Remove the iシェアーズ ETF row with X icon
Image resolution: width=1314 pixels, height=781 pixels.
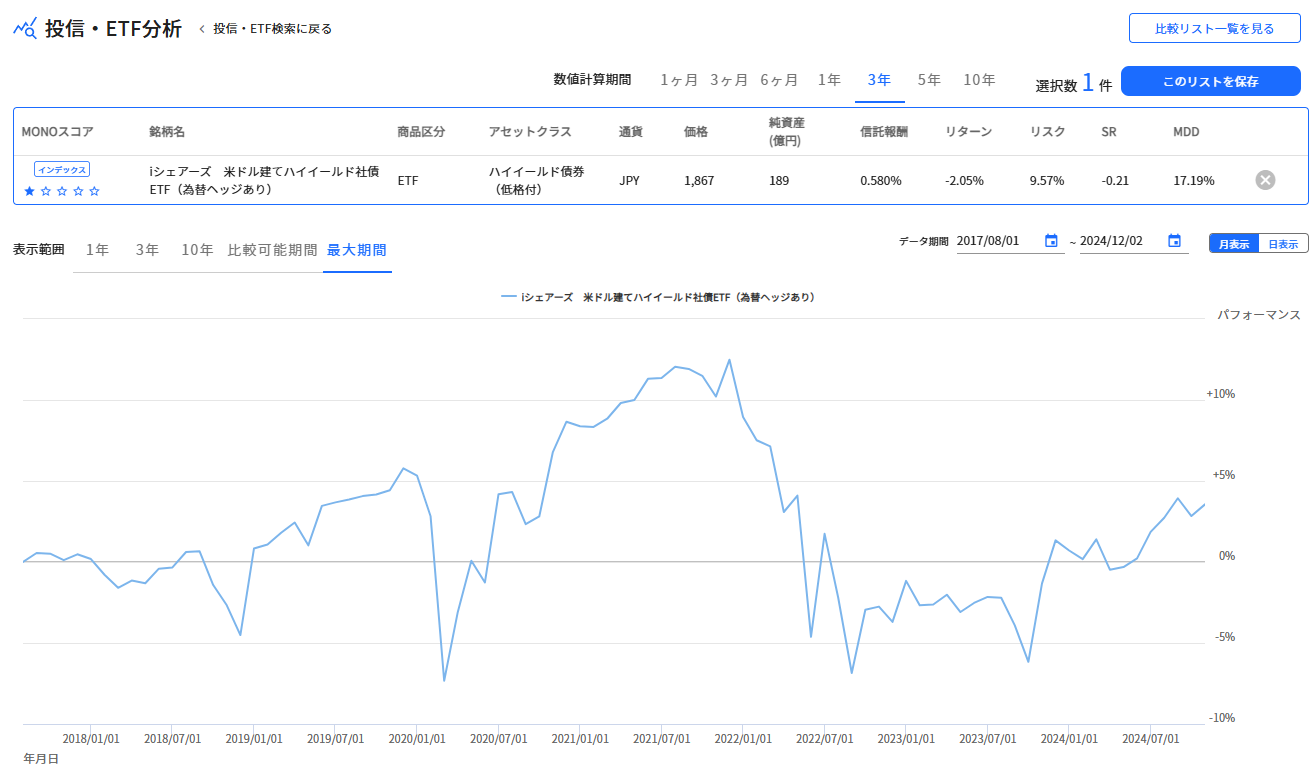[x=1265, y=180]
